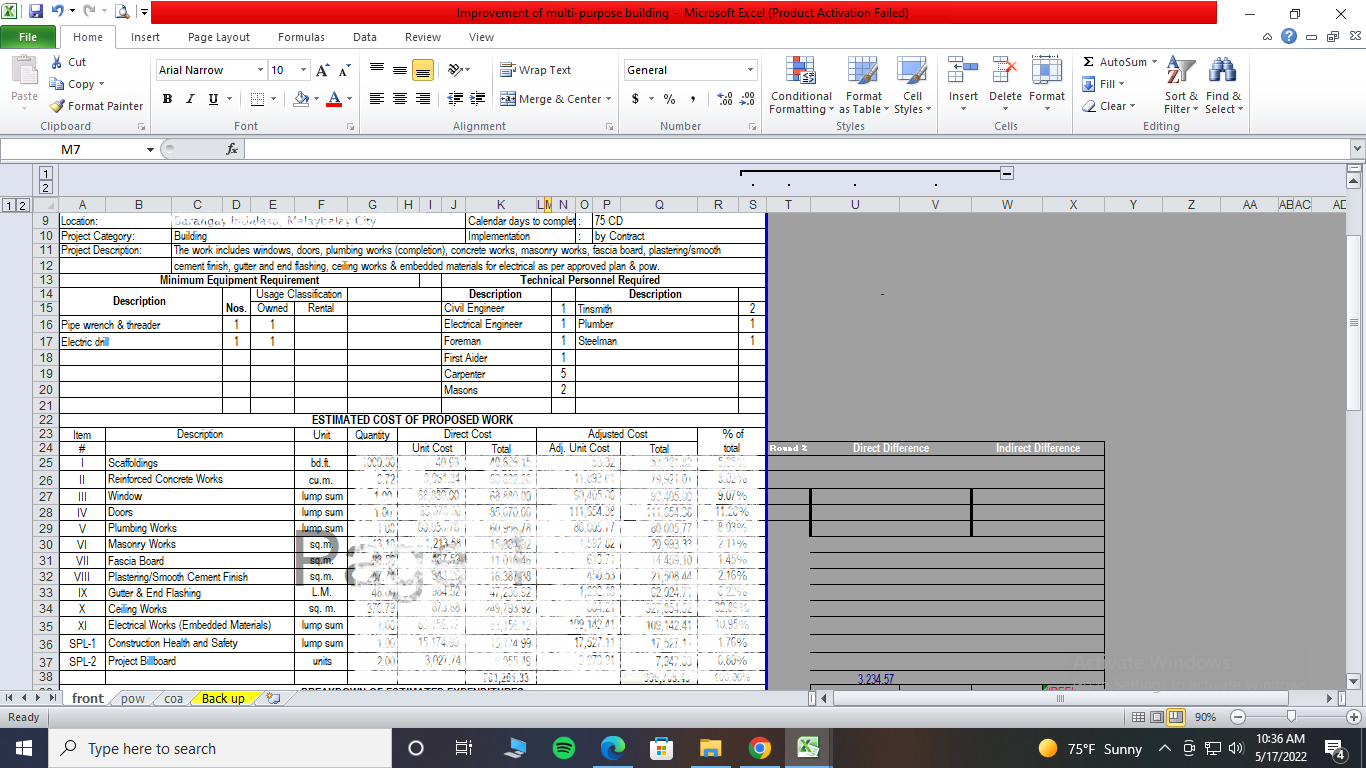
Task: Open Font Color dropdown arrow
Action: (349, 99)
